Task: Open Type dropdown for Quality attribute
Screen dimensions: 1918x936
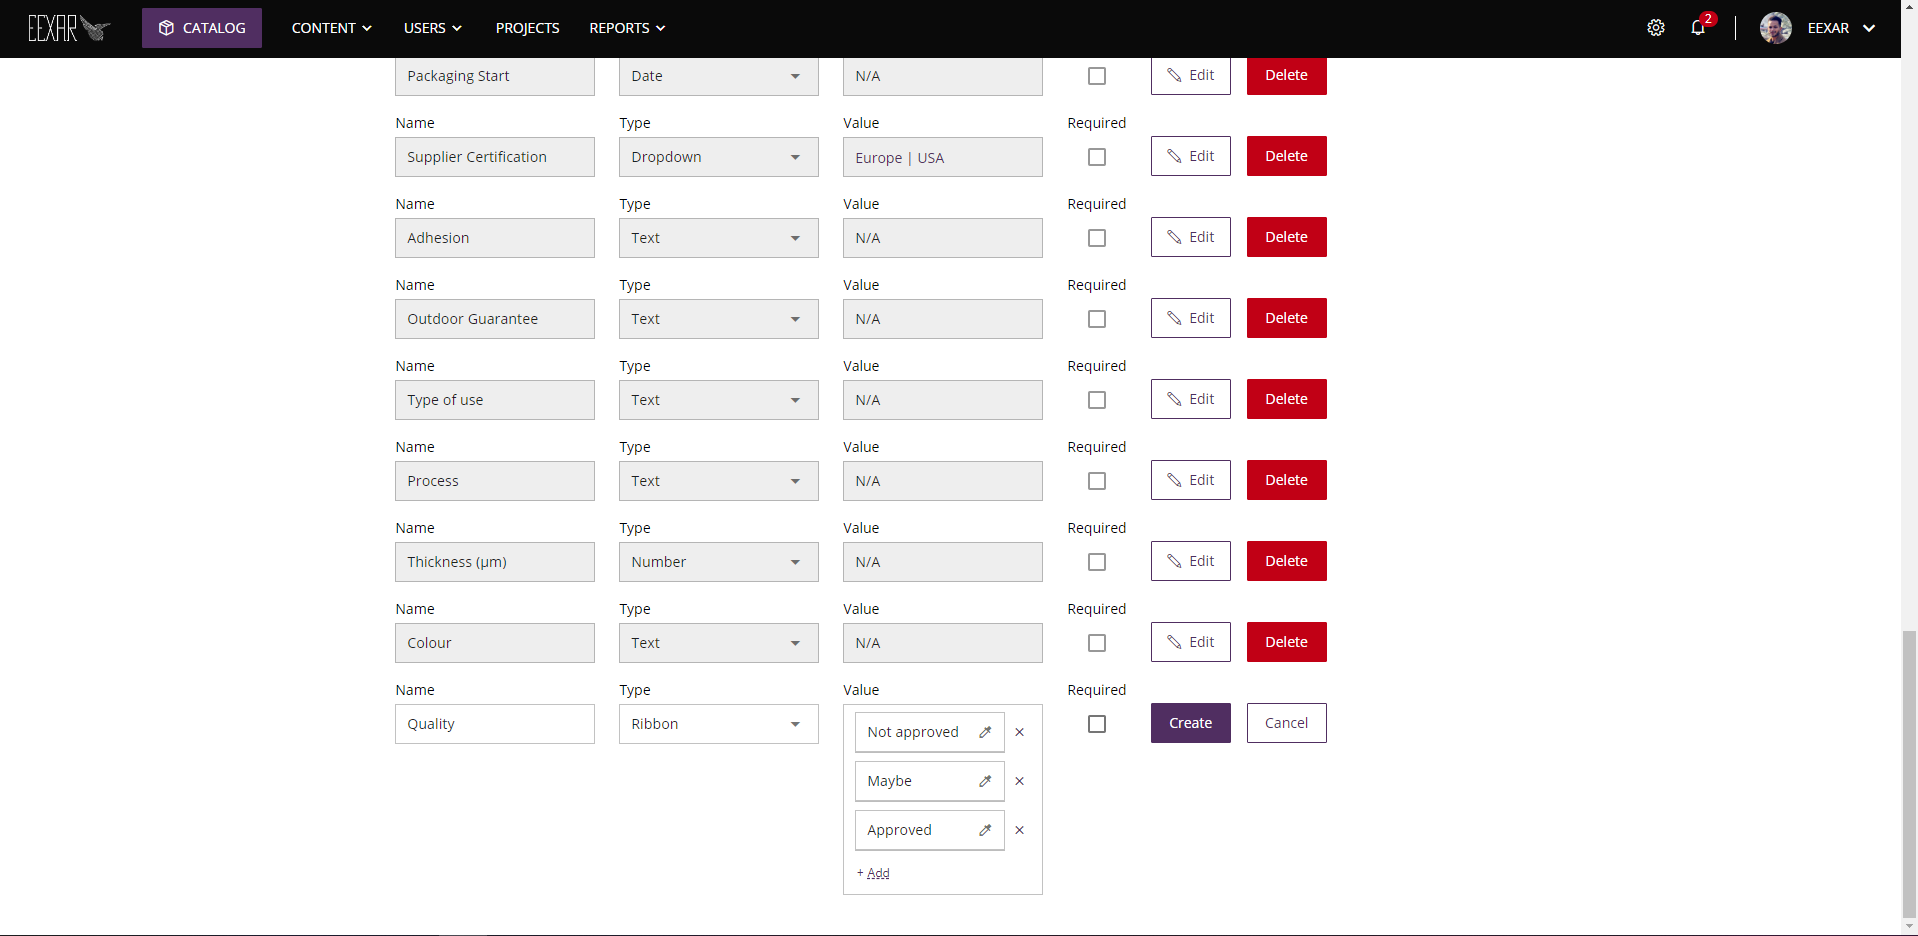Action: pos(718,724)
